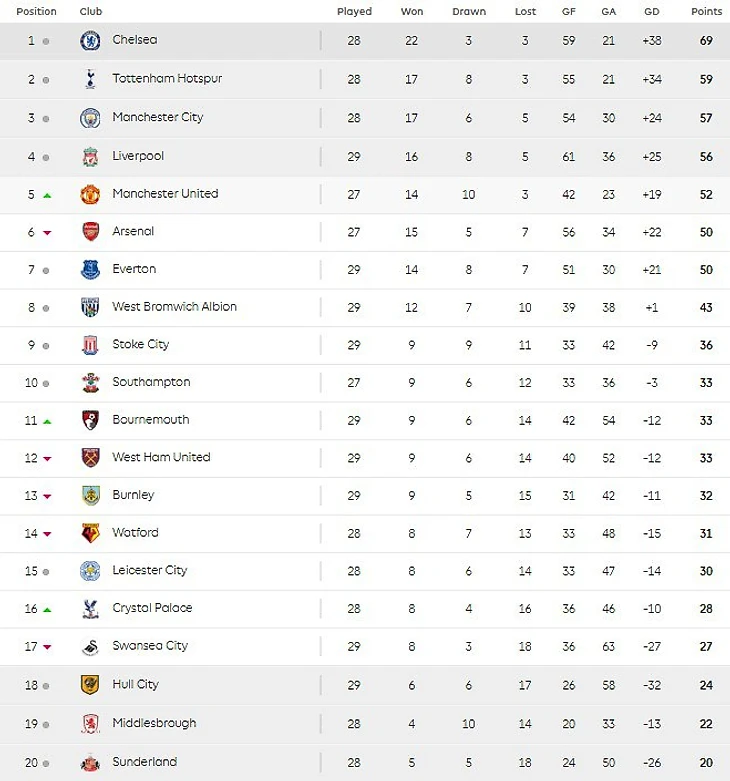Click the Everton club crest icon
730x781 pixels.
tap(90, 270)
